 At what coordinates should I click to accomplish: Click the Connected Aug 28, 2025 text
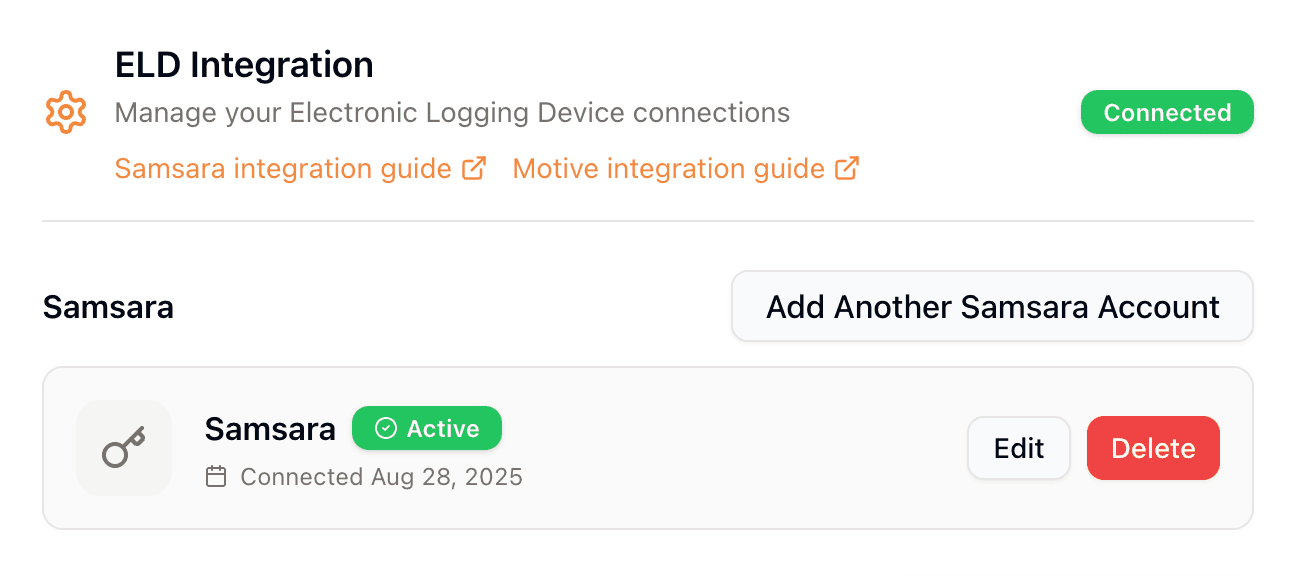380,477
